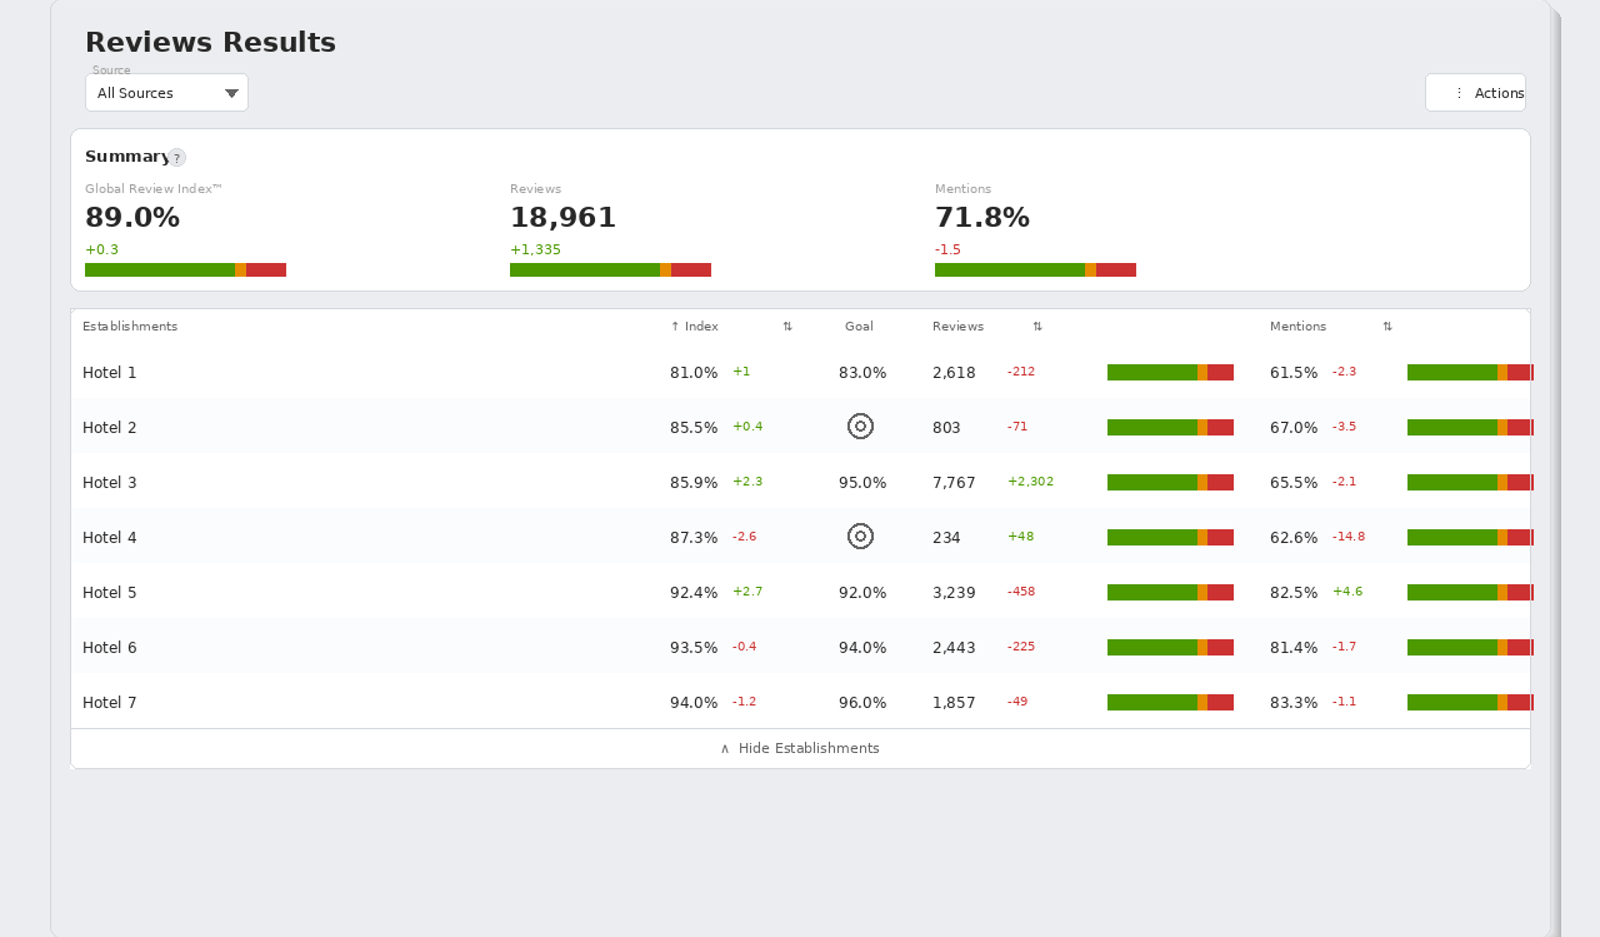
Task: Click the sort arrows icon beside Index header
Action: tap(787, 327)
